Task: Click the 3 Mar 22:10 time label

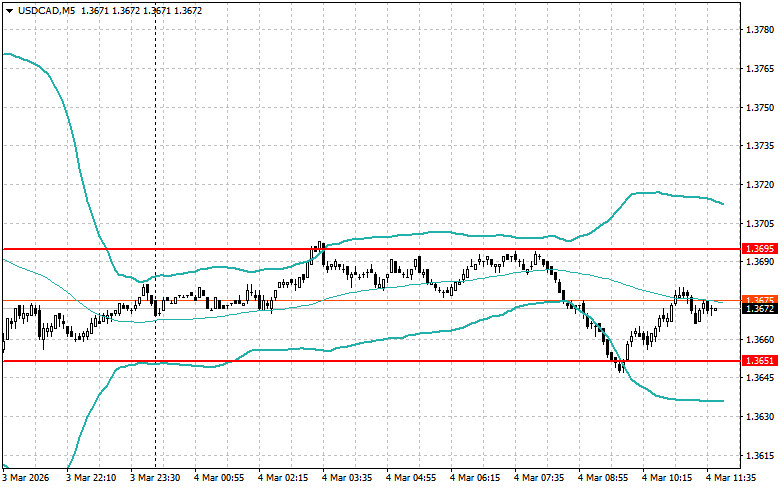Action: click(x=91, y=478)
